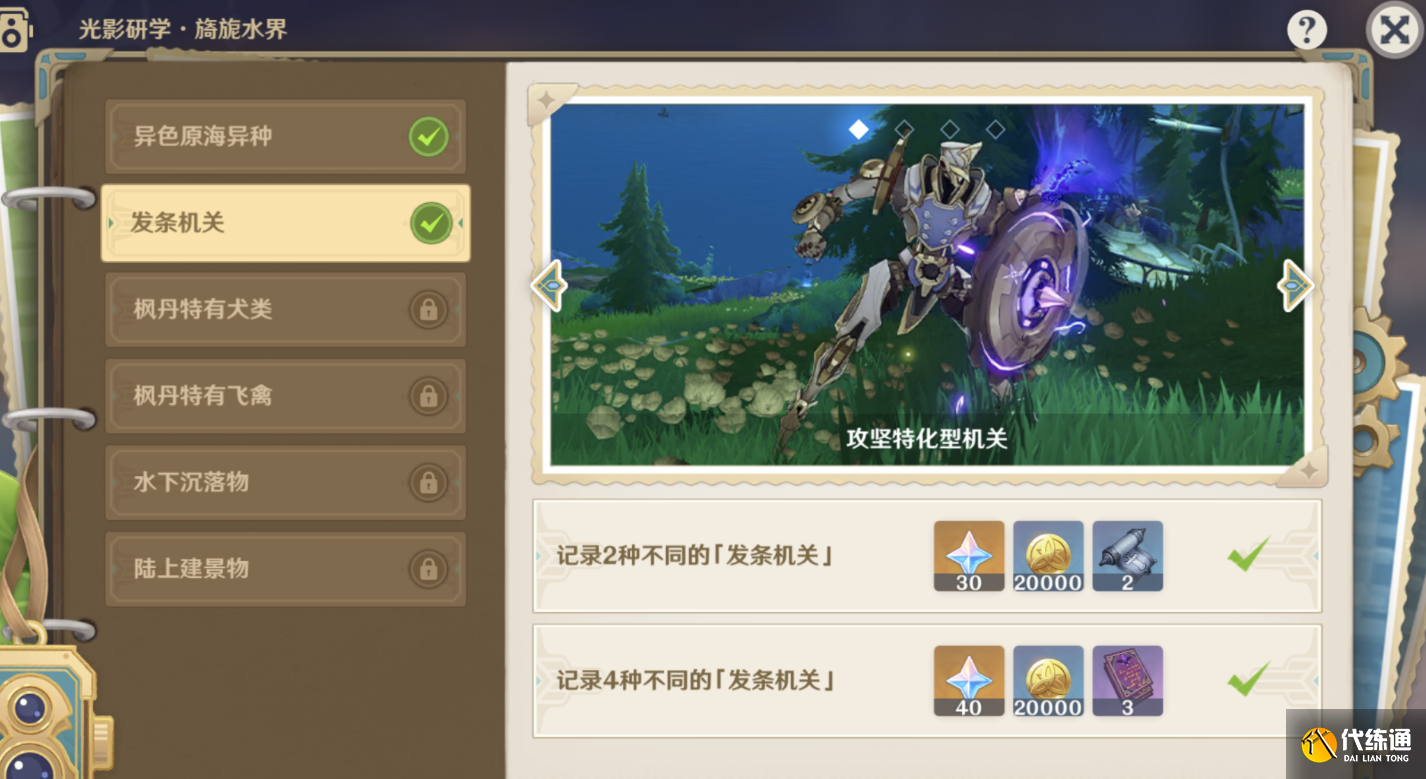Click the green checkmark on 发条机关 entry

pos(431,224)
